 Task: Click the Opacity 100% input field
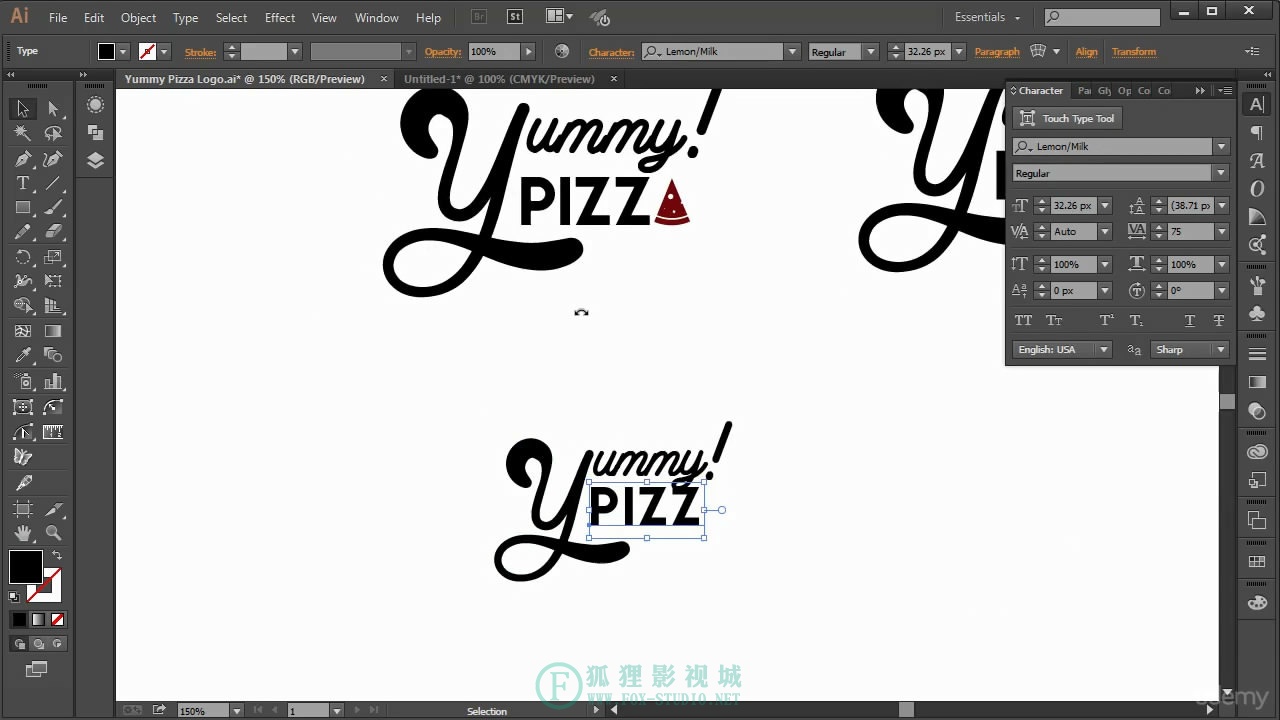494,52
